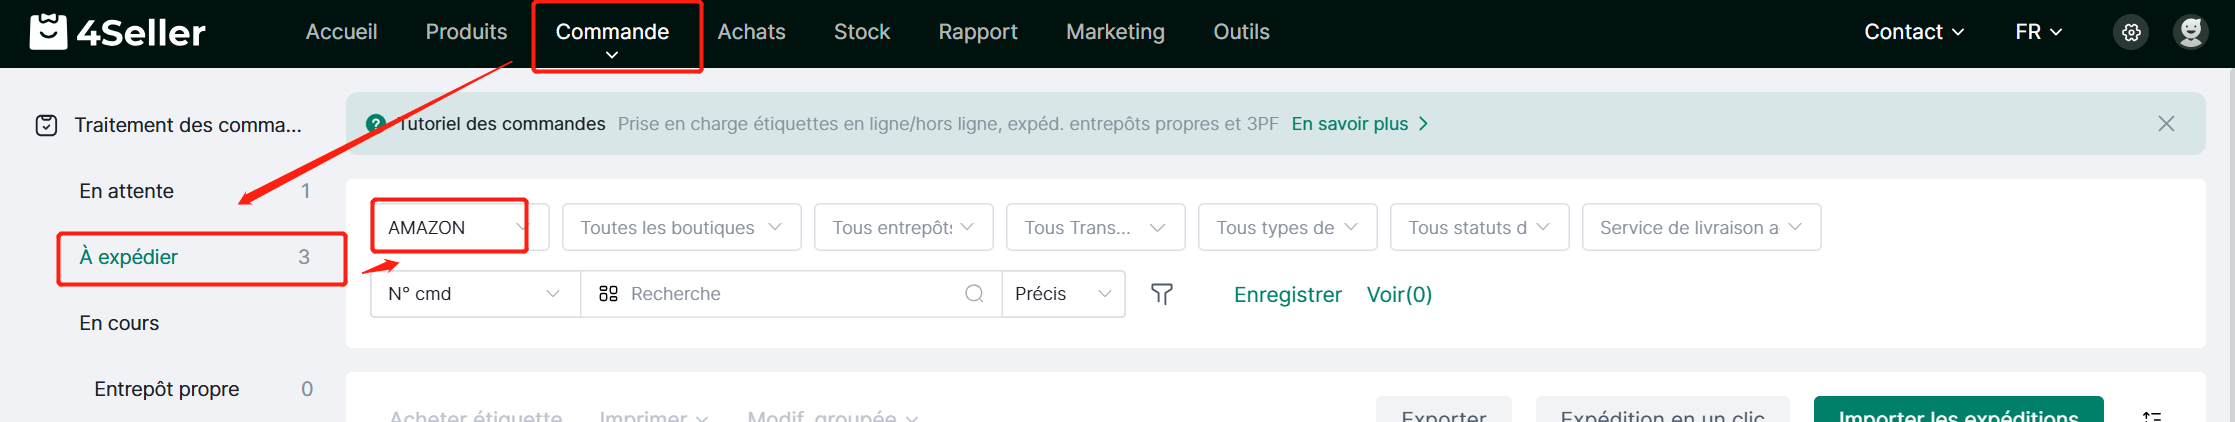
Task: Select the À expédier sidebar item
Action: pyautogui.click(x=194, y=257)
